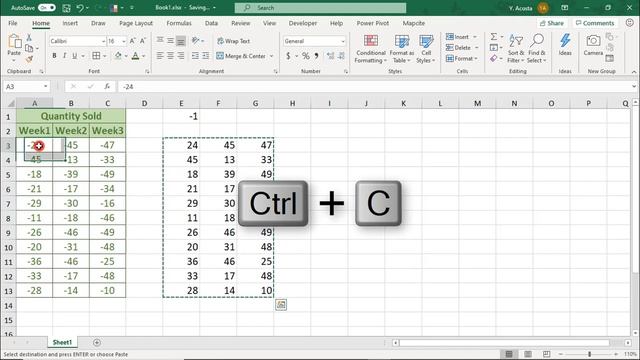
Task: Click the Fill Color paint bucket
Action: 118,56
